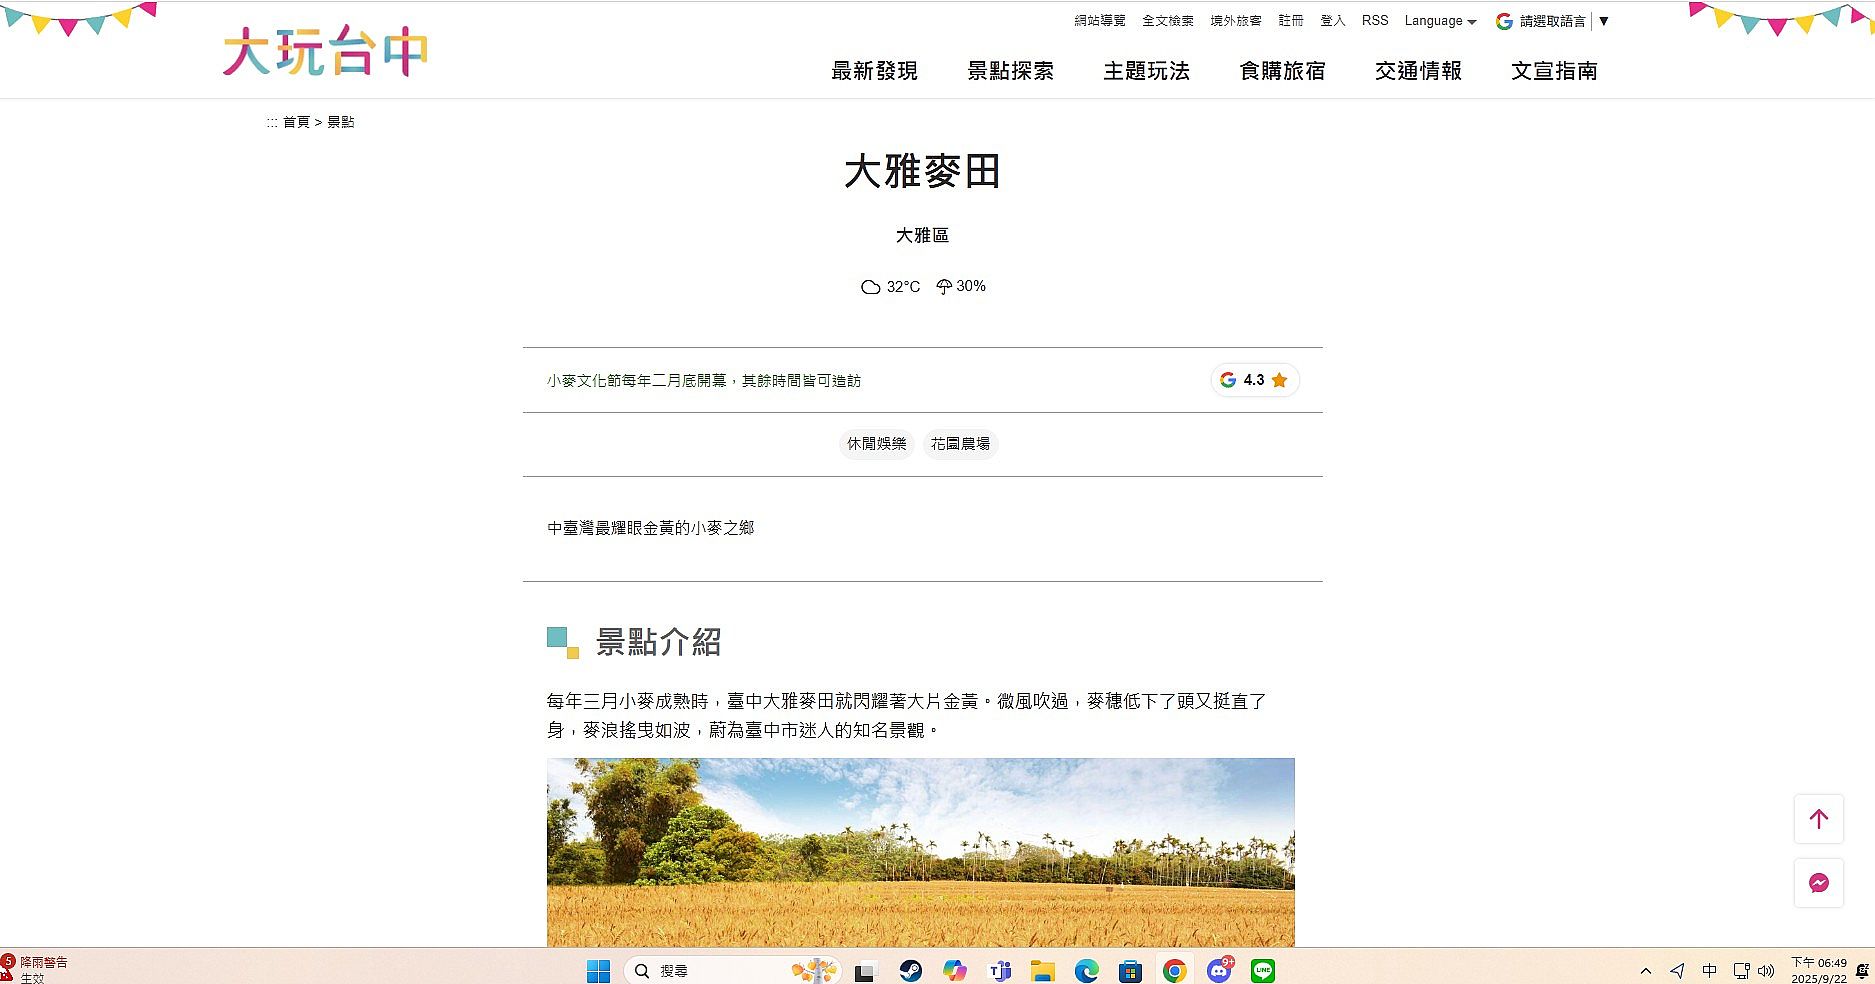Click the Google 4.3 star rating badge
This screenshot has width=1875, height=984.
[1254, 380]
